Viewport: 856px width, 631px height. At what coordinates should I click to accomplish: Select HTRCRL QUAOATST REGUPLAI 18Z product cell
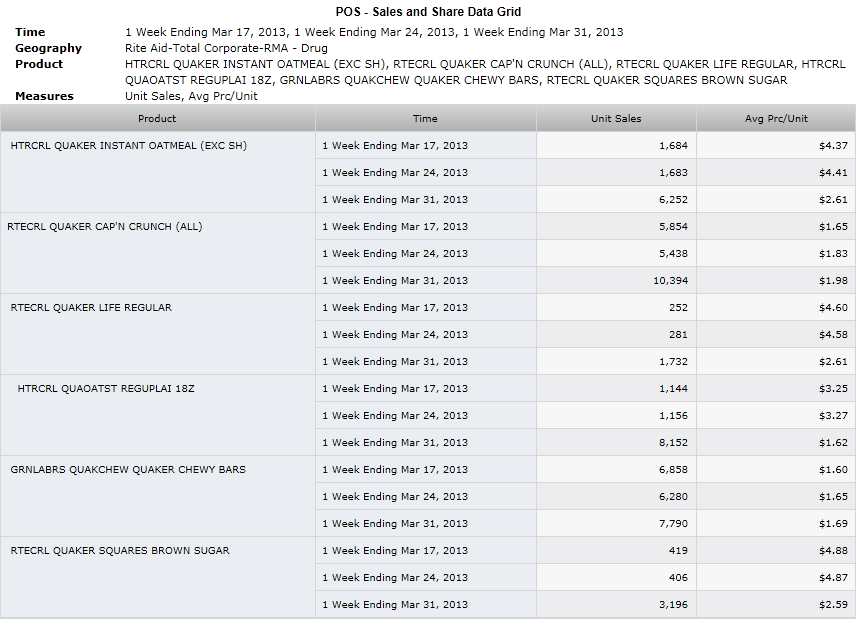[158, 415]
